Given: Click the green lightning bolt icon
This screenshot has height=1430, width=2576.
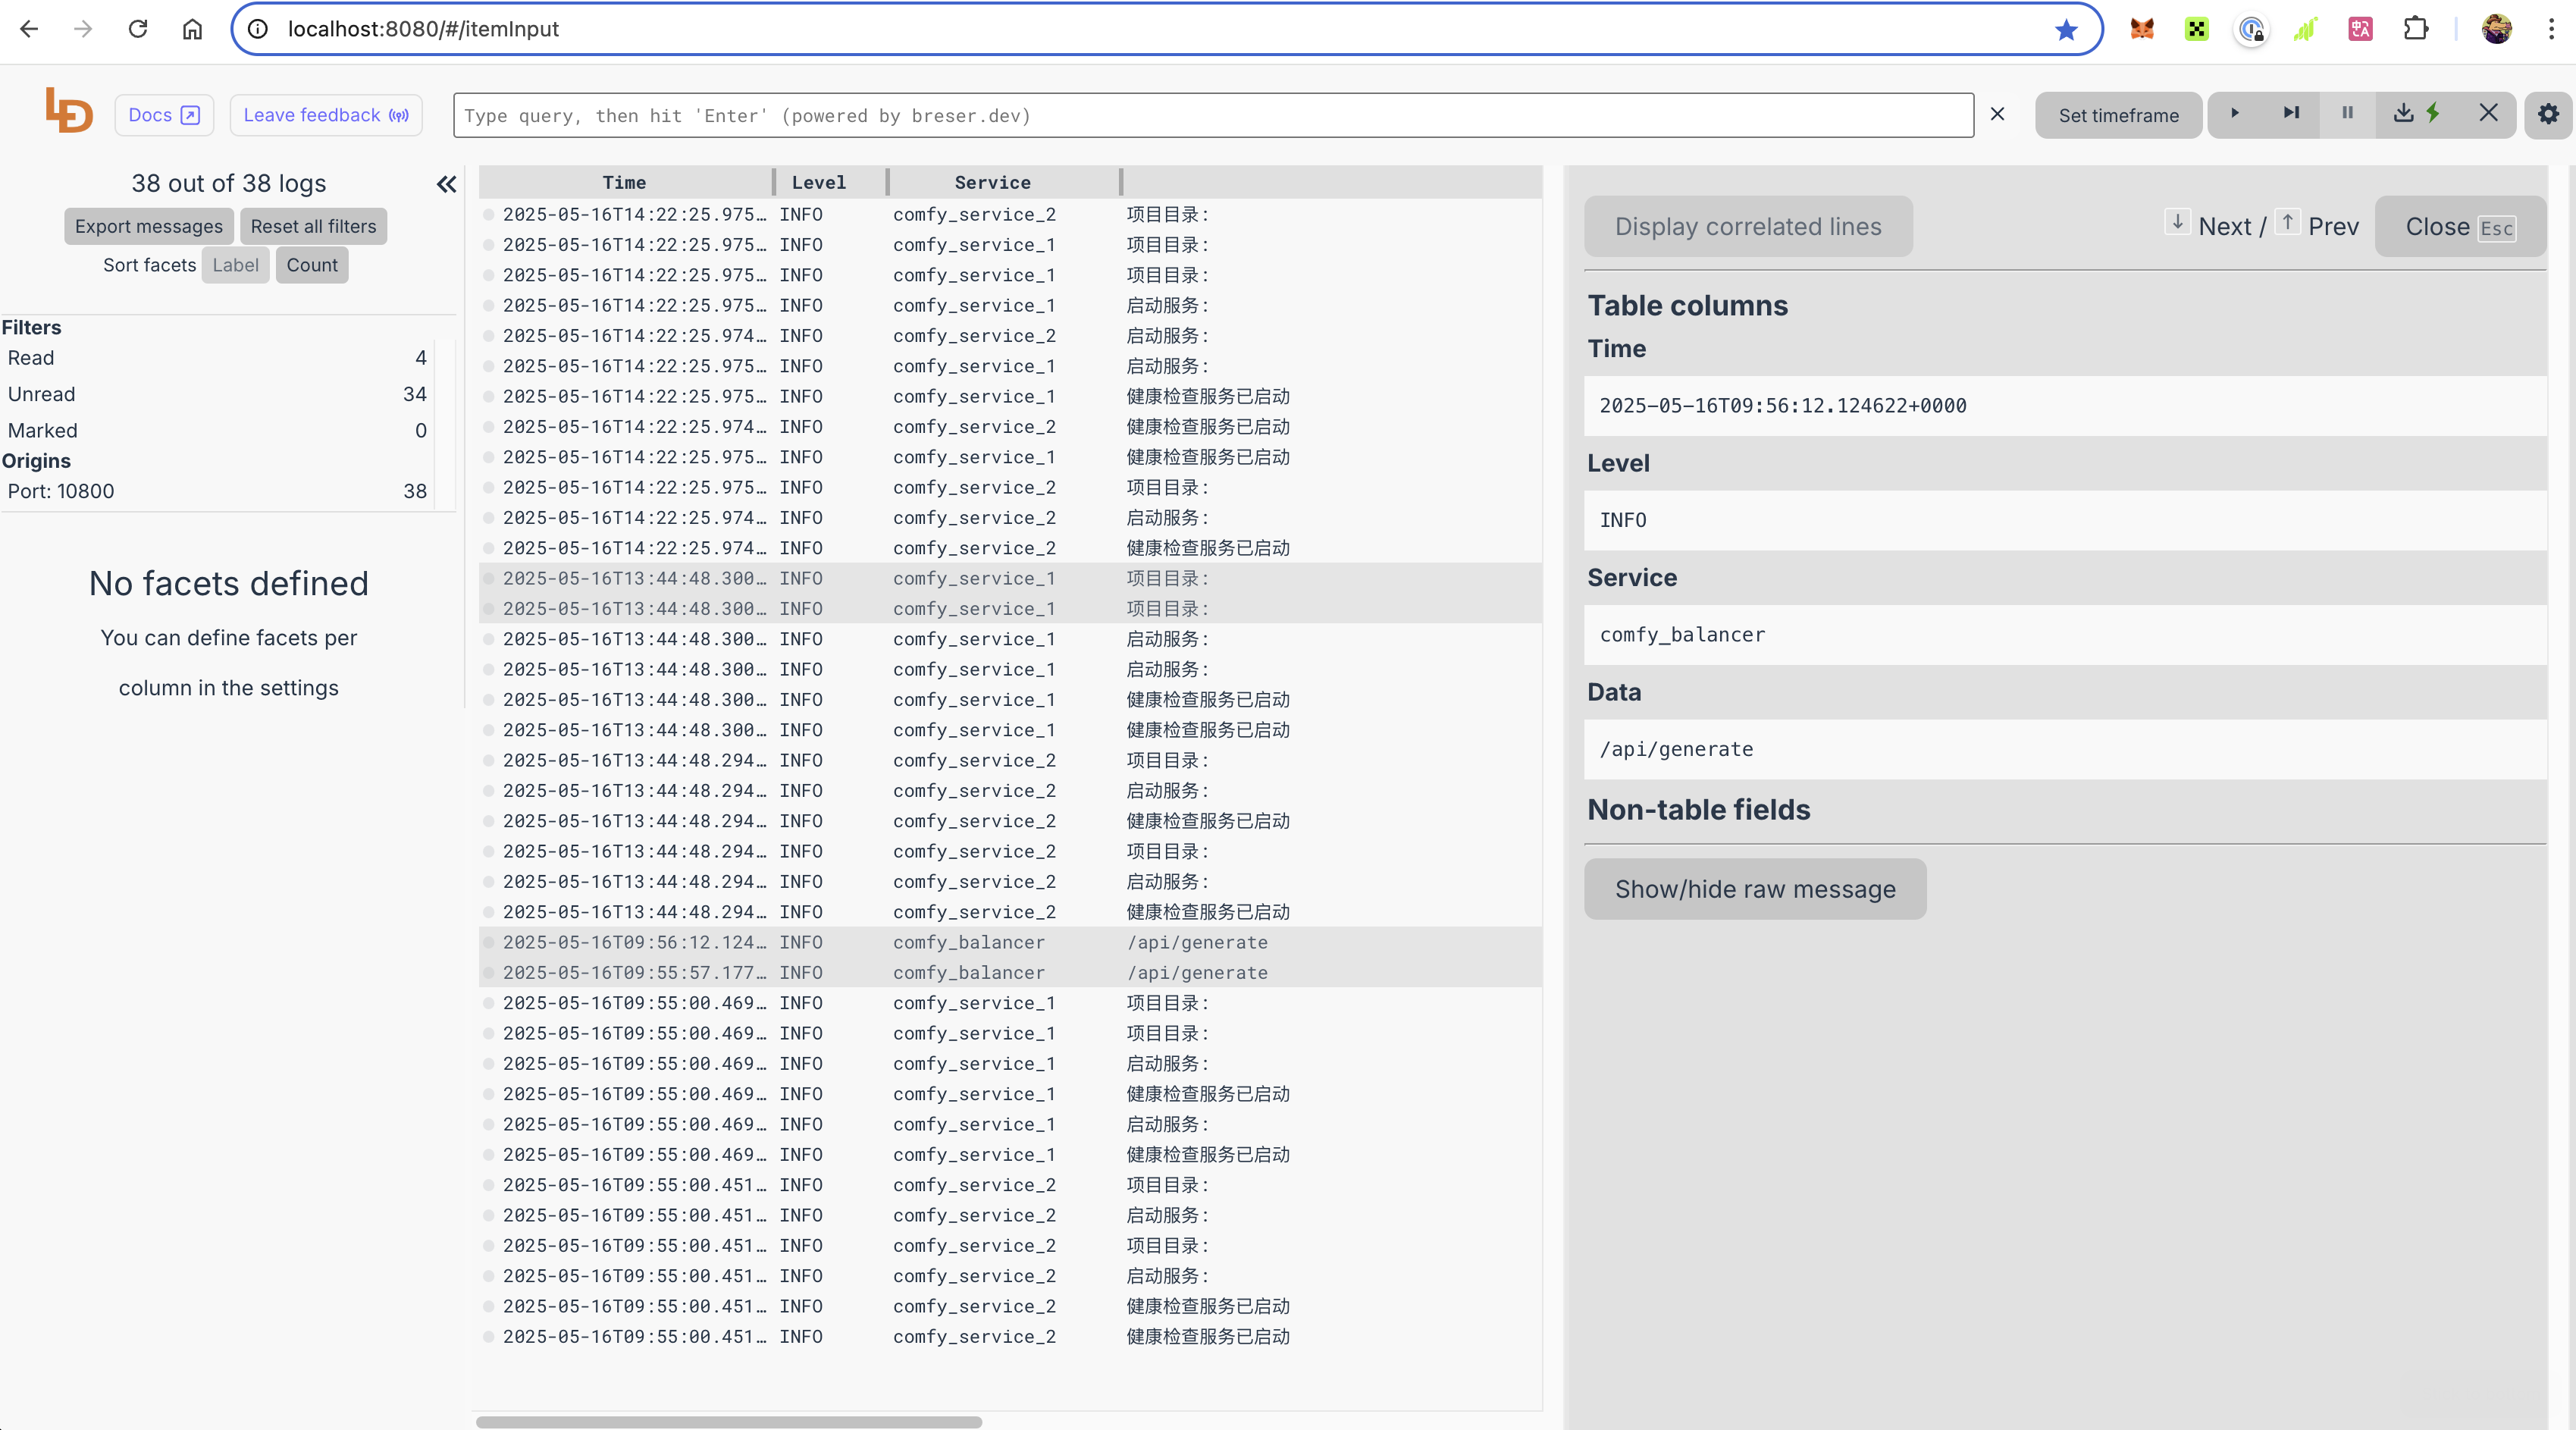Looking at the screenshot, I should tap(2433, 113).
